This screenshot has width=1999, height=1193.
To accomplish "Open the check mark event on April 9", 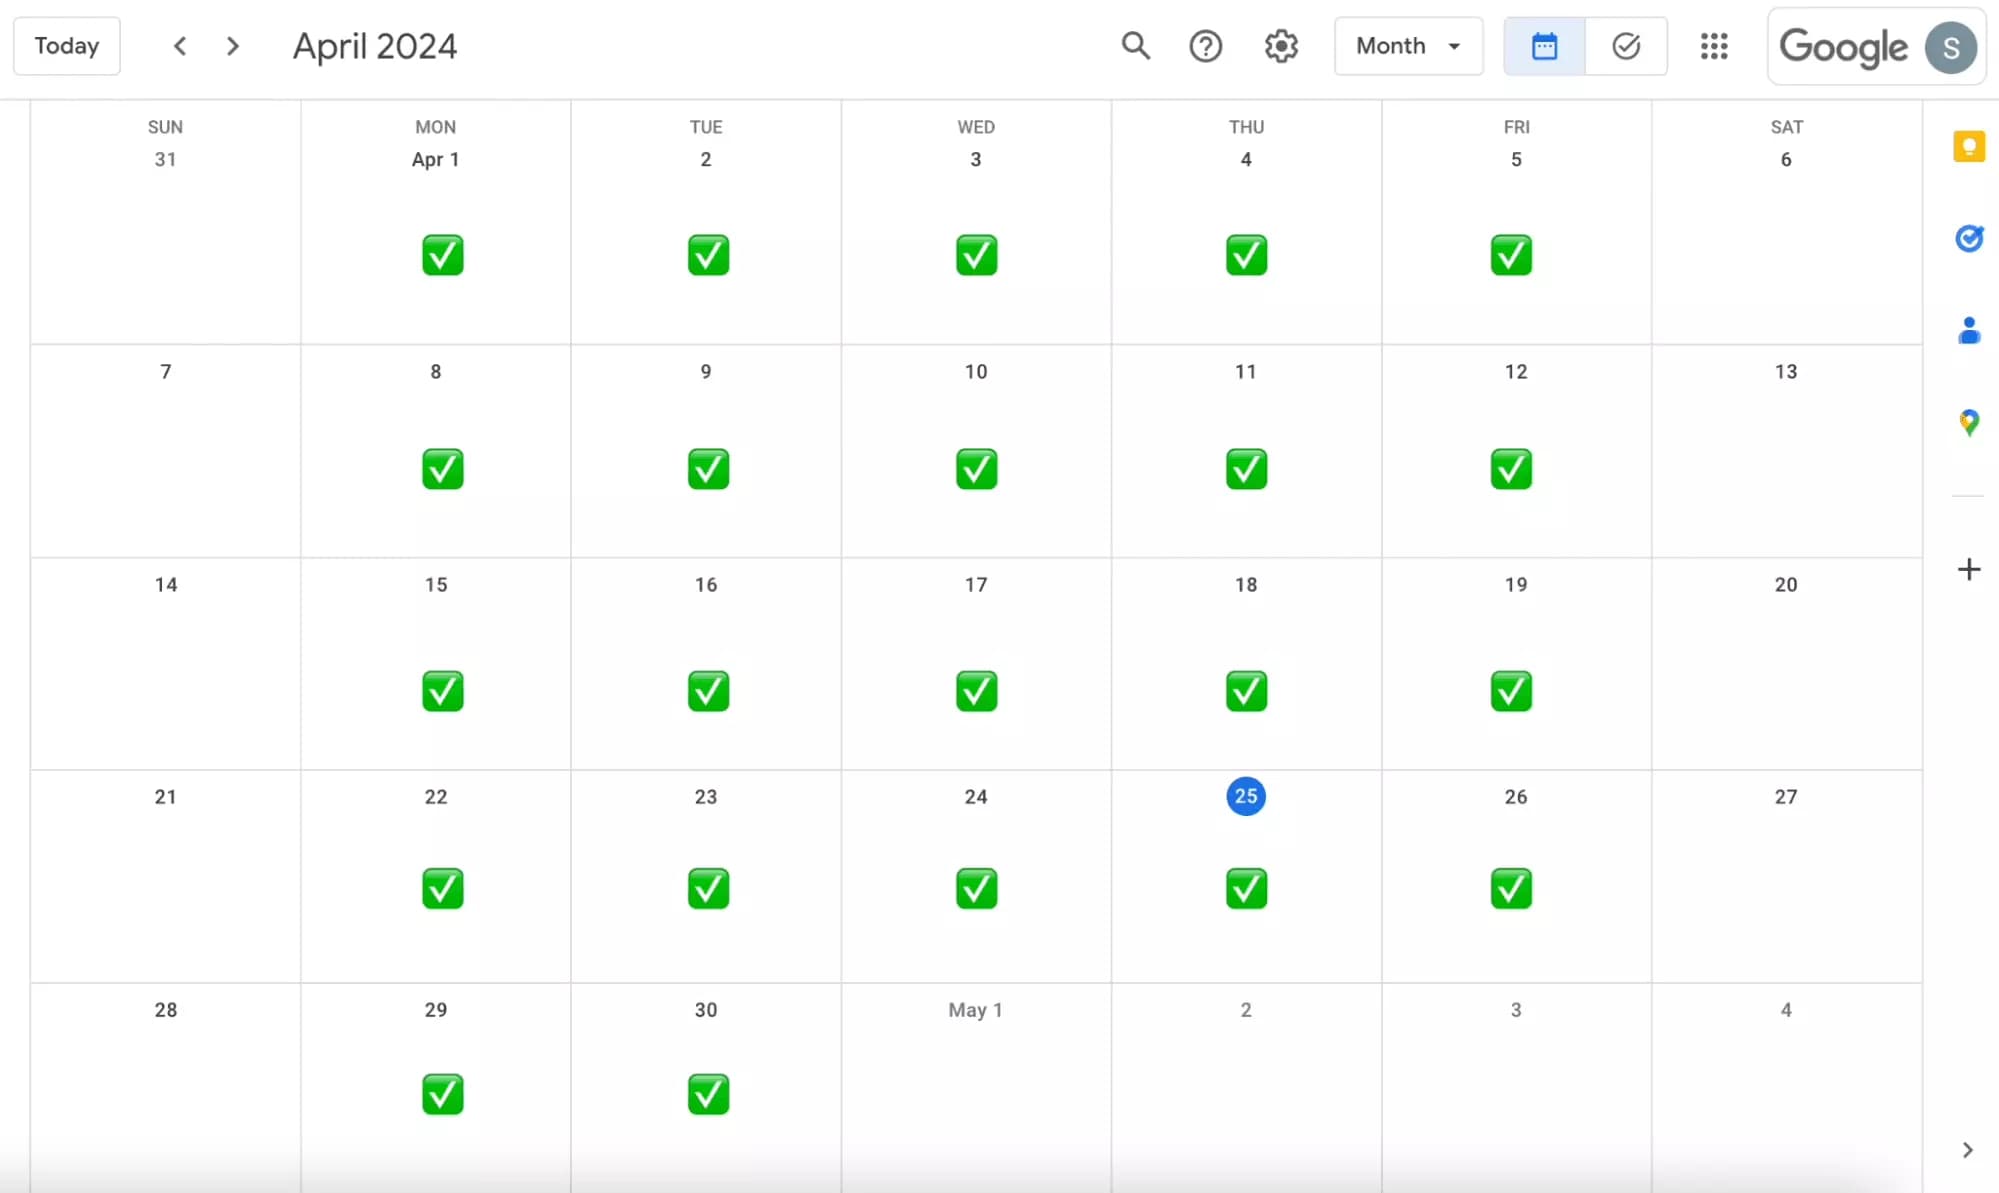I will (x=708, y=469).
